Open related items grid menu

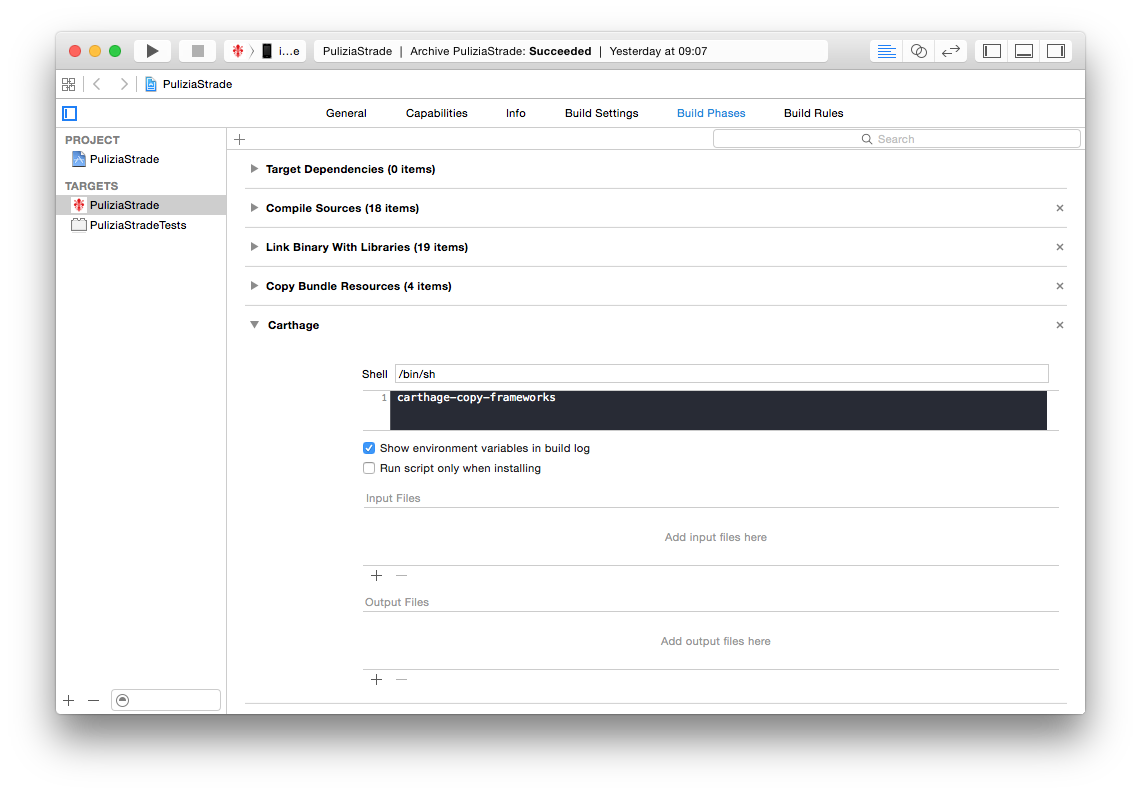(x=68, y=84)
